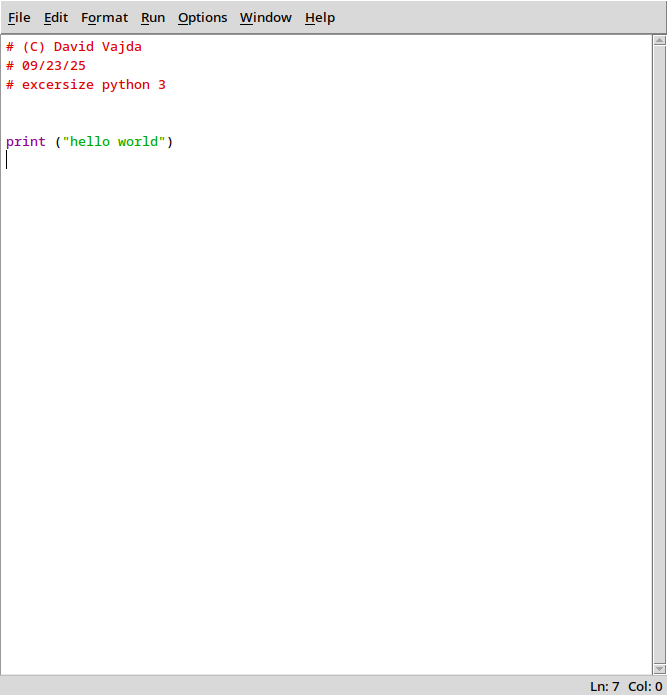Open the Help menu

320,18
